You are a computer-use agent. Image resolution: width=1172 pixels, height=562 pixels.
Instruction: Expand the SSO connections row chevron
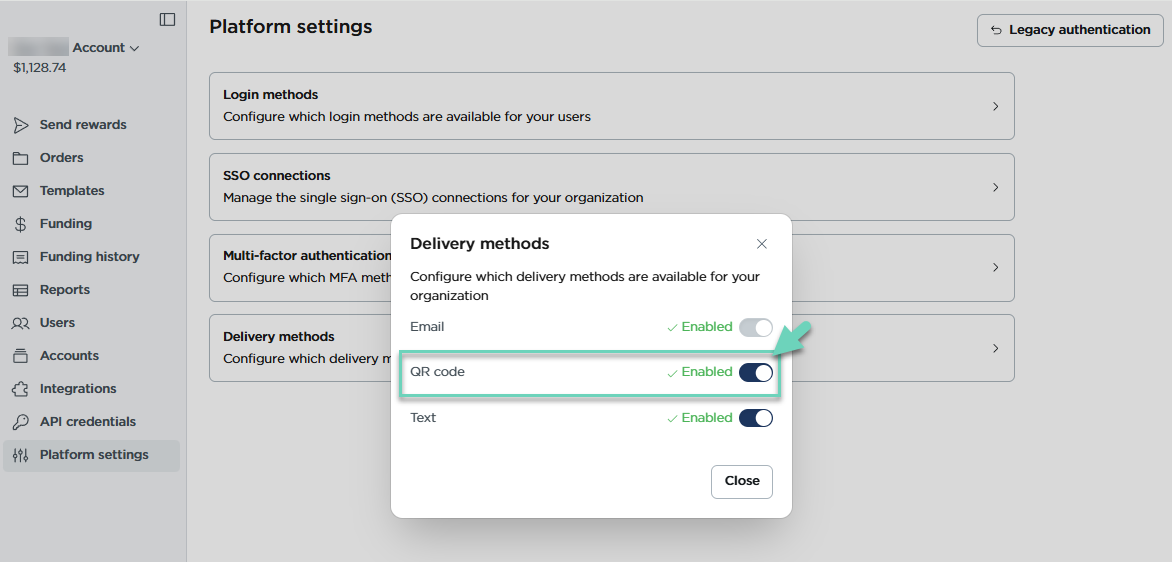tap(994, 187)
